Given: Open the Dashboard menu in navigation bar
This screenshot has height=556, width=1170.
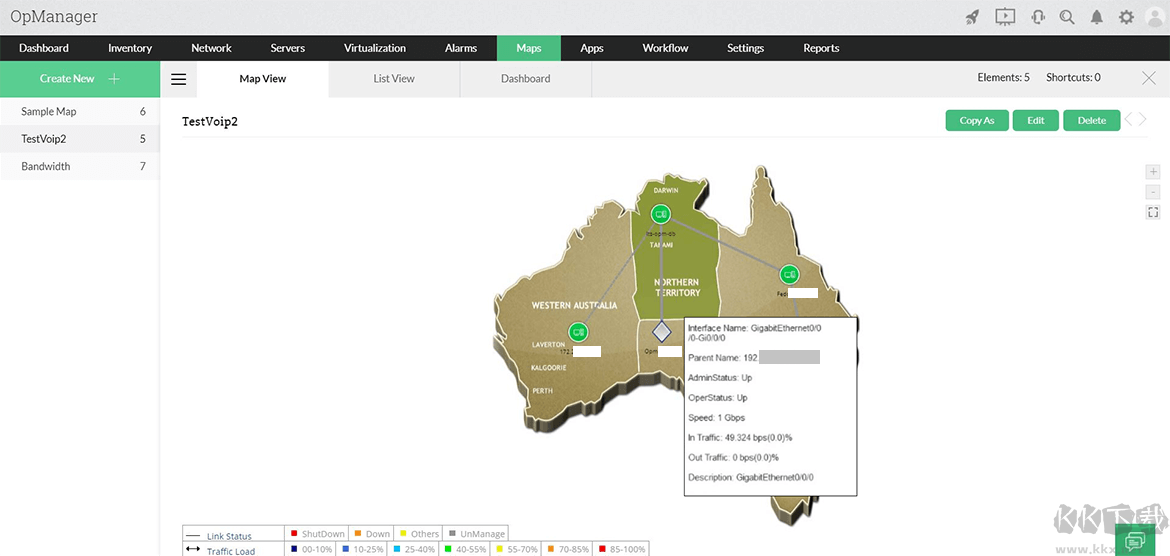Looking at the screenshot, I should coord(44,48).
